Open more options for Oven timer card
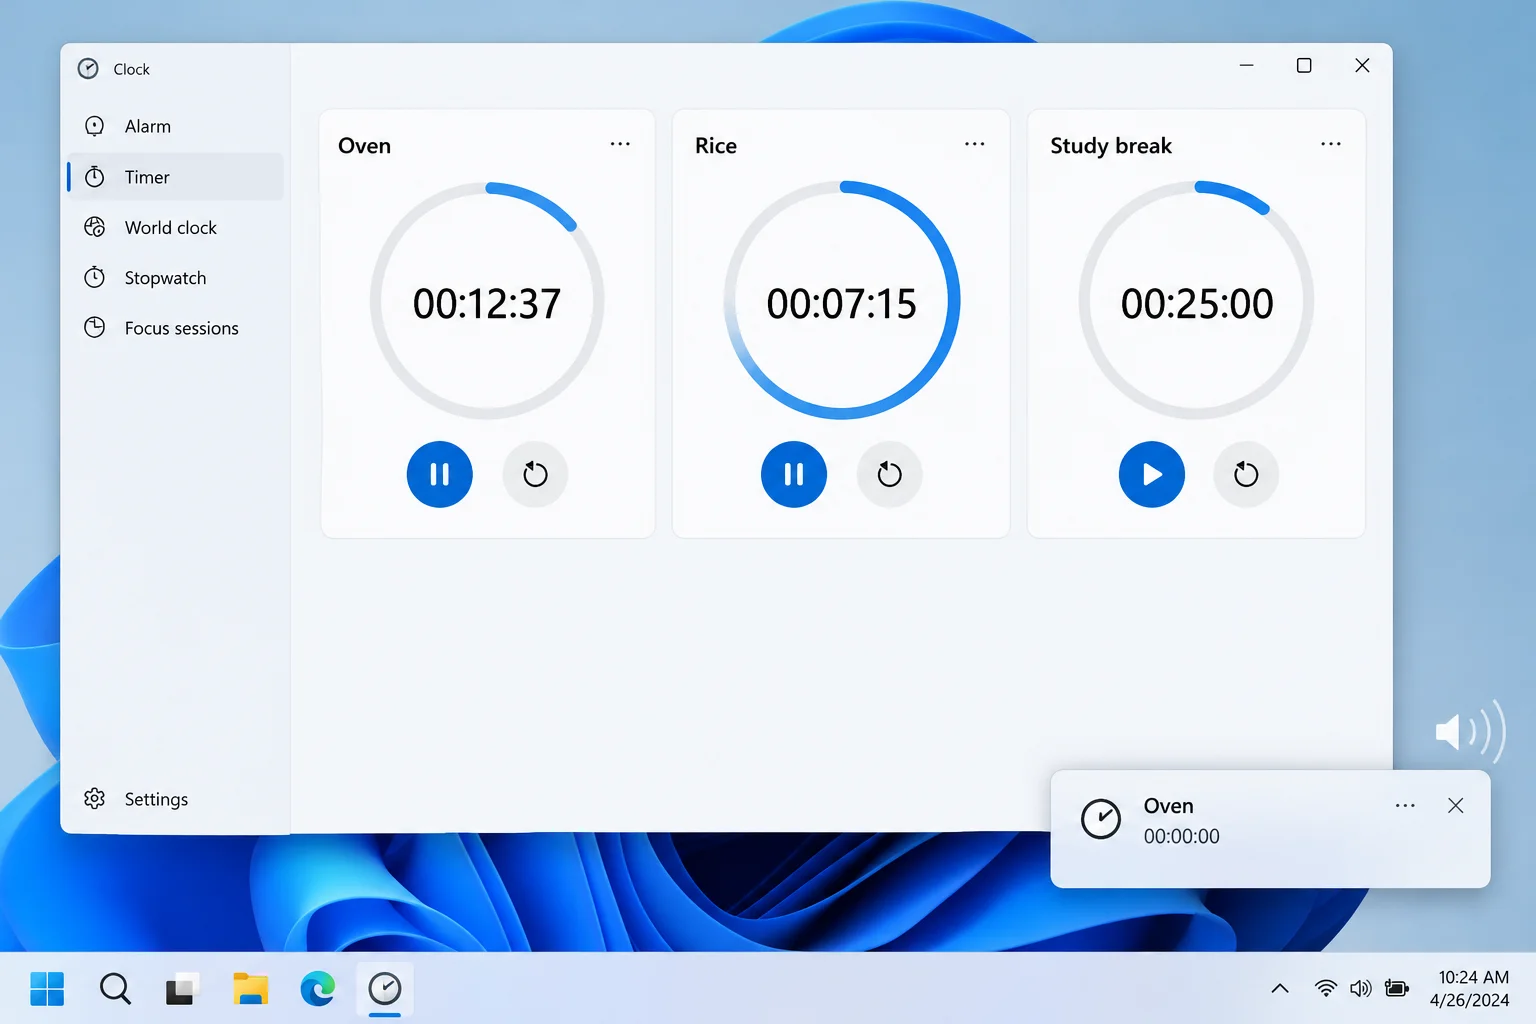The width and height of the screenshot is (1536, 1024). coord(620,144)
